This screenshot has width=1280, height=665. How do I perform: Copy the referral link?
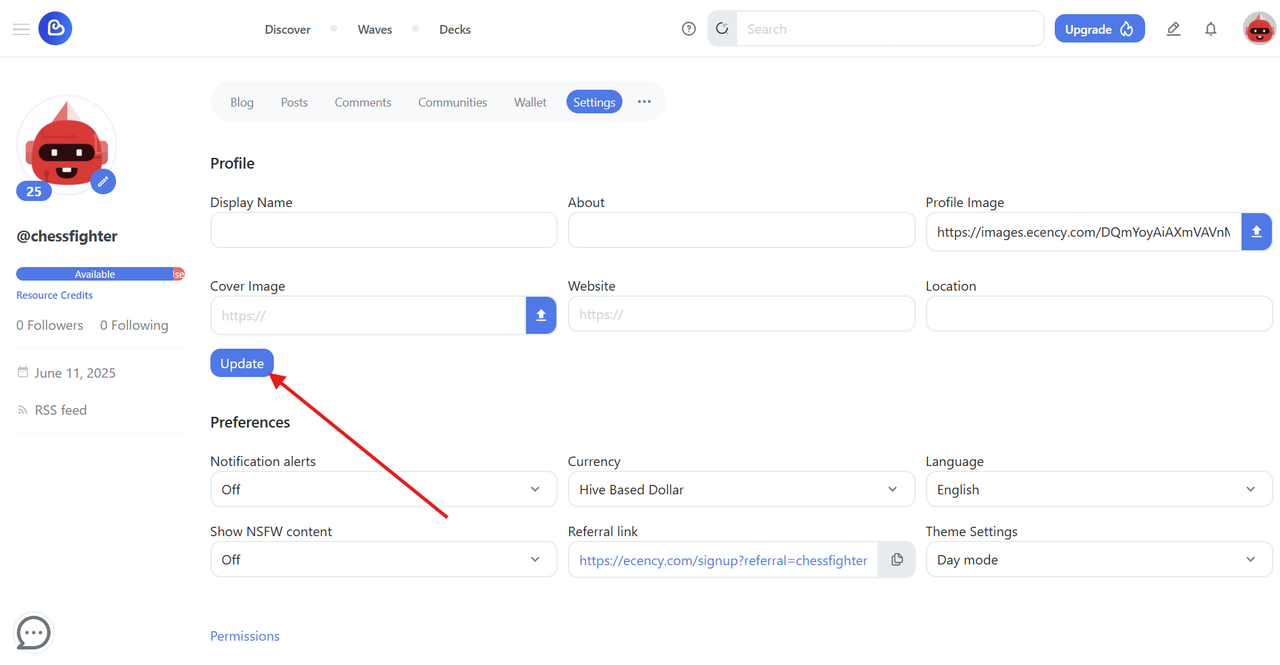click(896, 560)
